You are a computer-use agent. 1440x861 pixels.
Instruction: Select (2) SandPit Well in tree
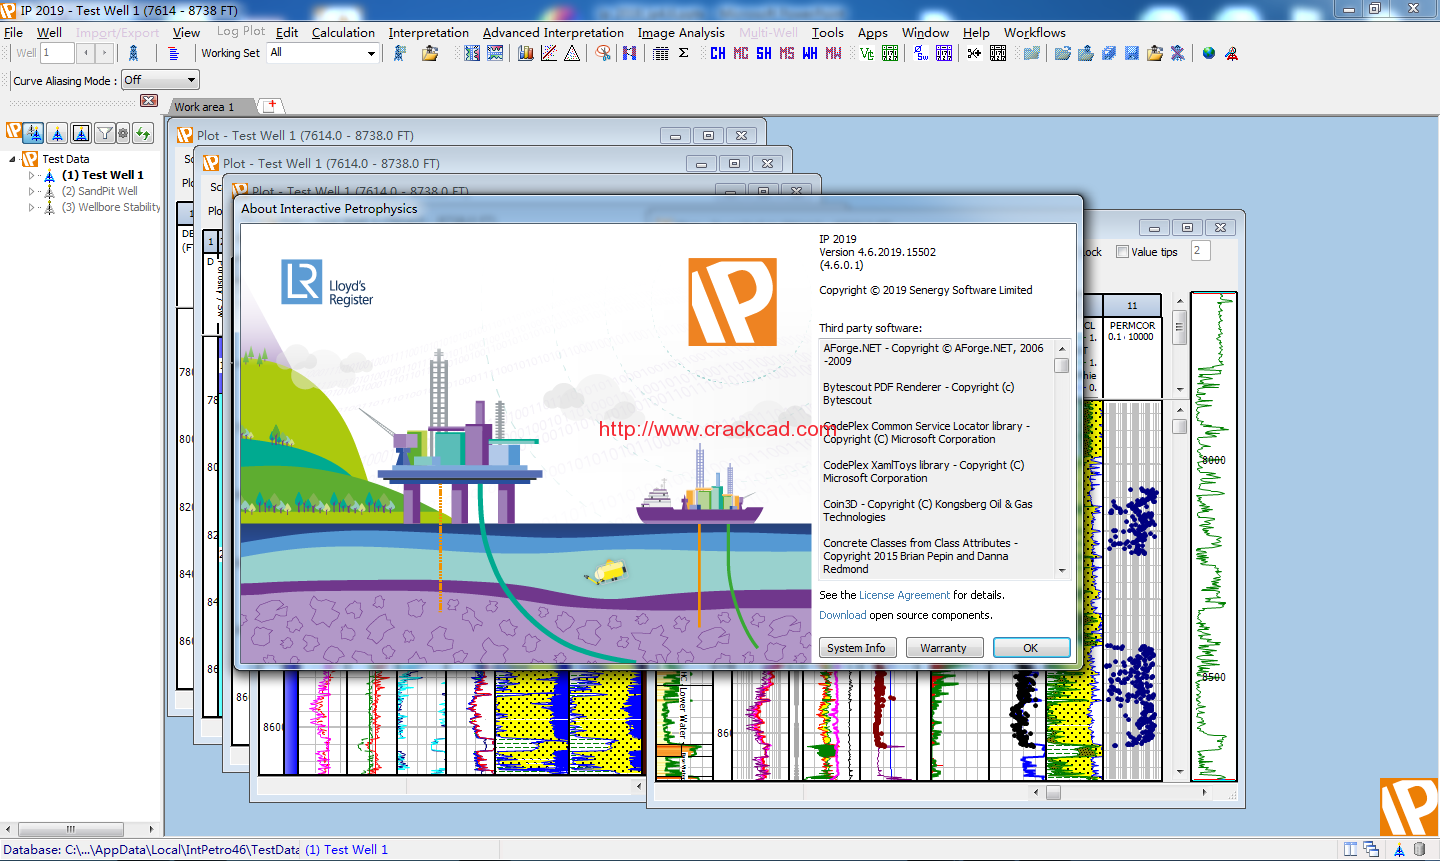99,191
